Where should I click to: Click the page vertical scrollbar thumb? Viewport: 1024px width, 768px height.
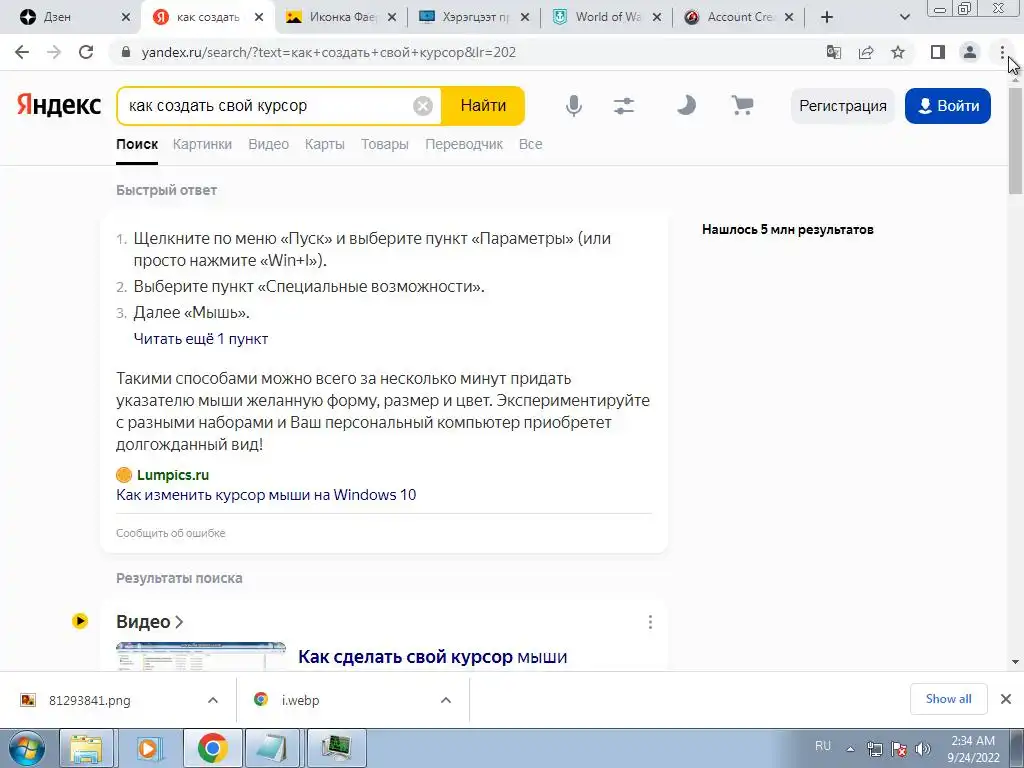(1015, 140)
